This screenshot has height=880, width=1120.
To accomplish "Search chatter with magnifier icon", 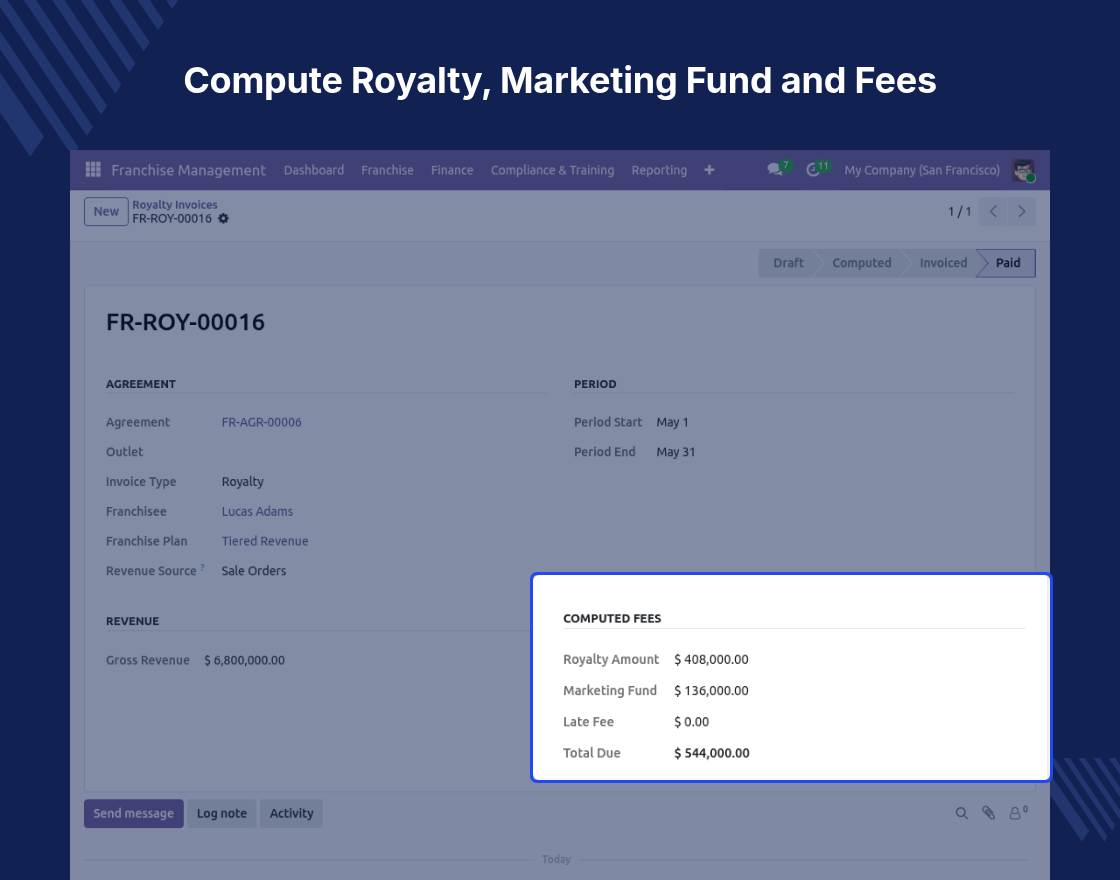I will coord(961,813).
